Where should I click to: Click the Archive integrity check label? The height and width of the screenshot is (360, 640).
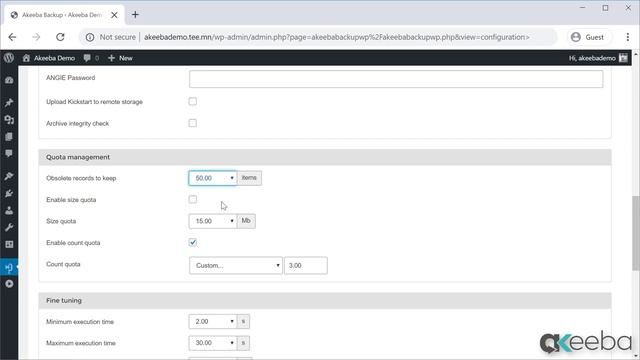click(x=78, y=123)
